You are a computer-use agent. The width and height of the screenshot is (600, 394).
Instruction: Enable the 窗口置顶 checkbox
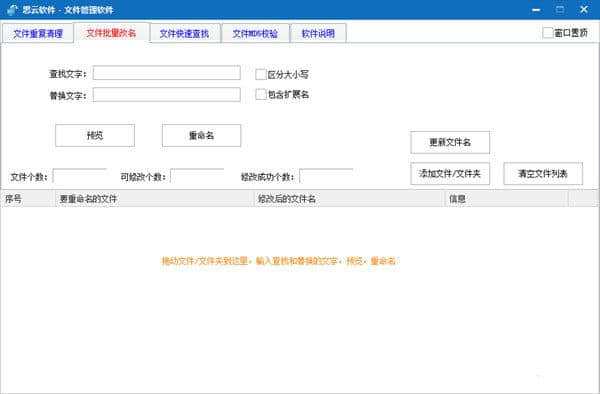(x=548, y=33)
